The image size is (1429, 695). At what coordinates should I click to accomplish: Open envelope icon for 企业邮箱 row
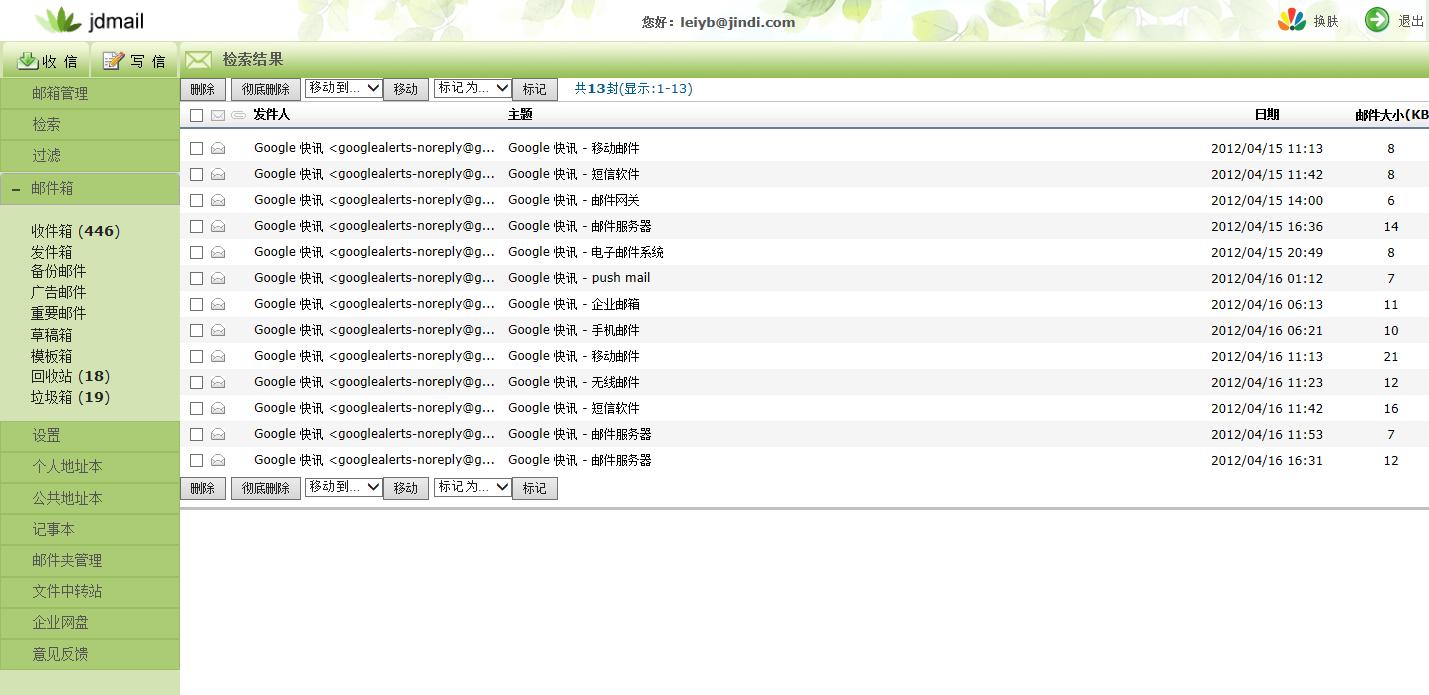pos(218,304)
